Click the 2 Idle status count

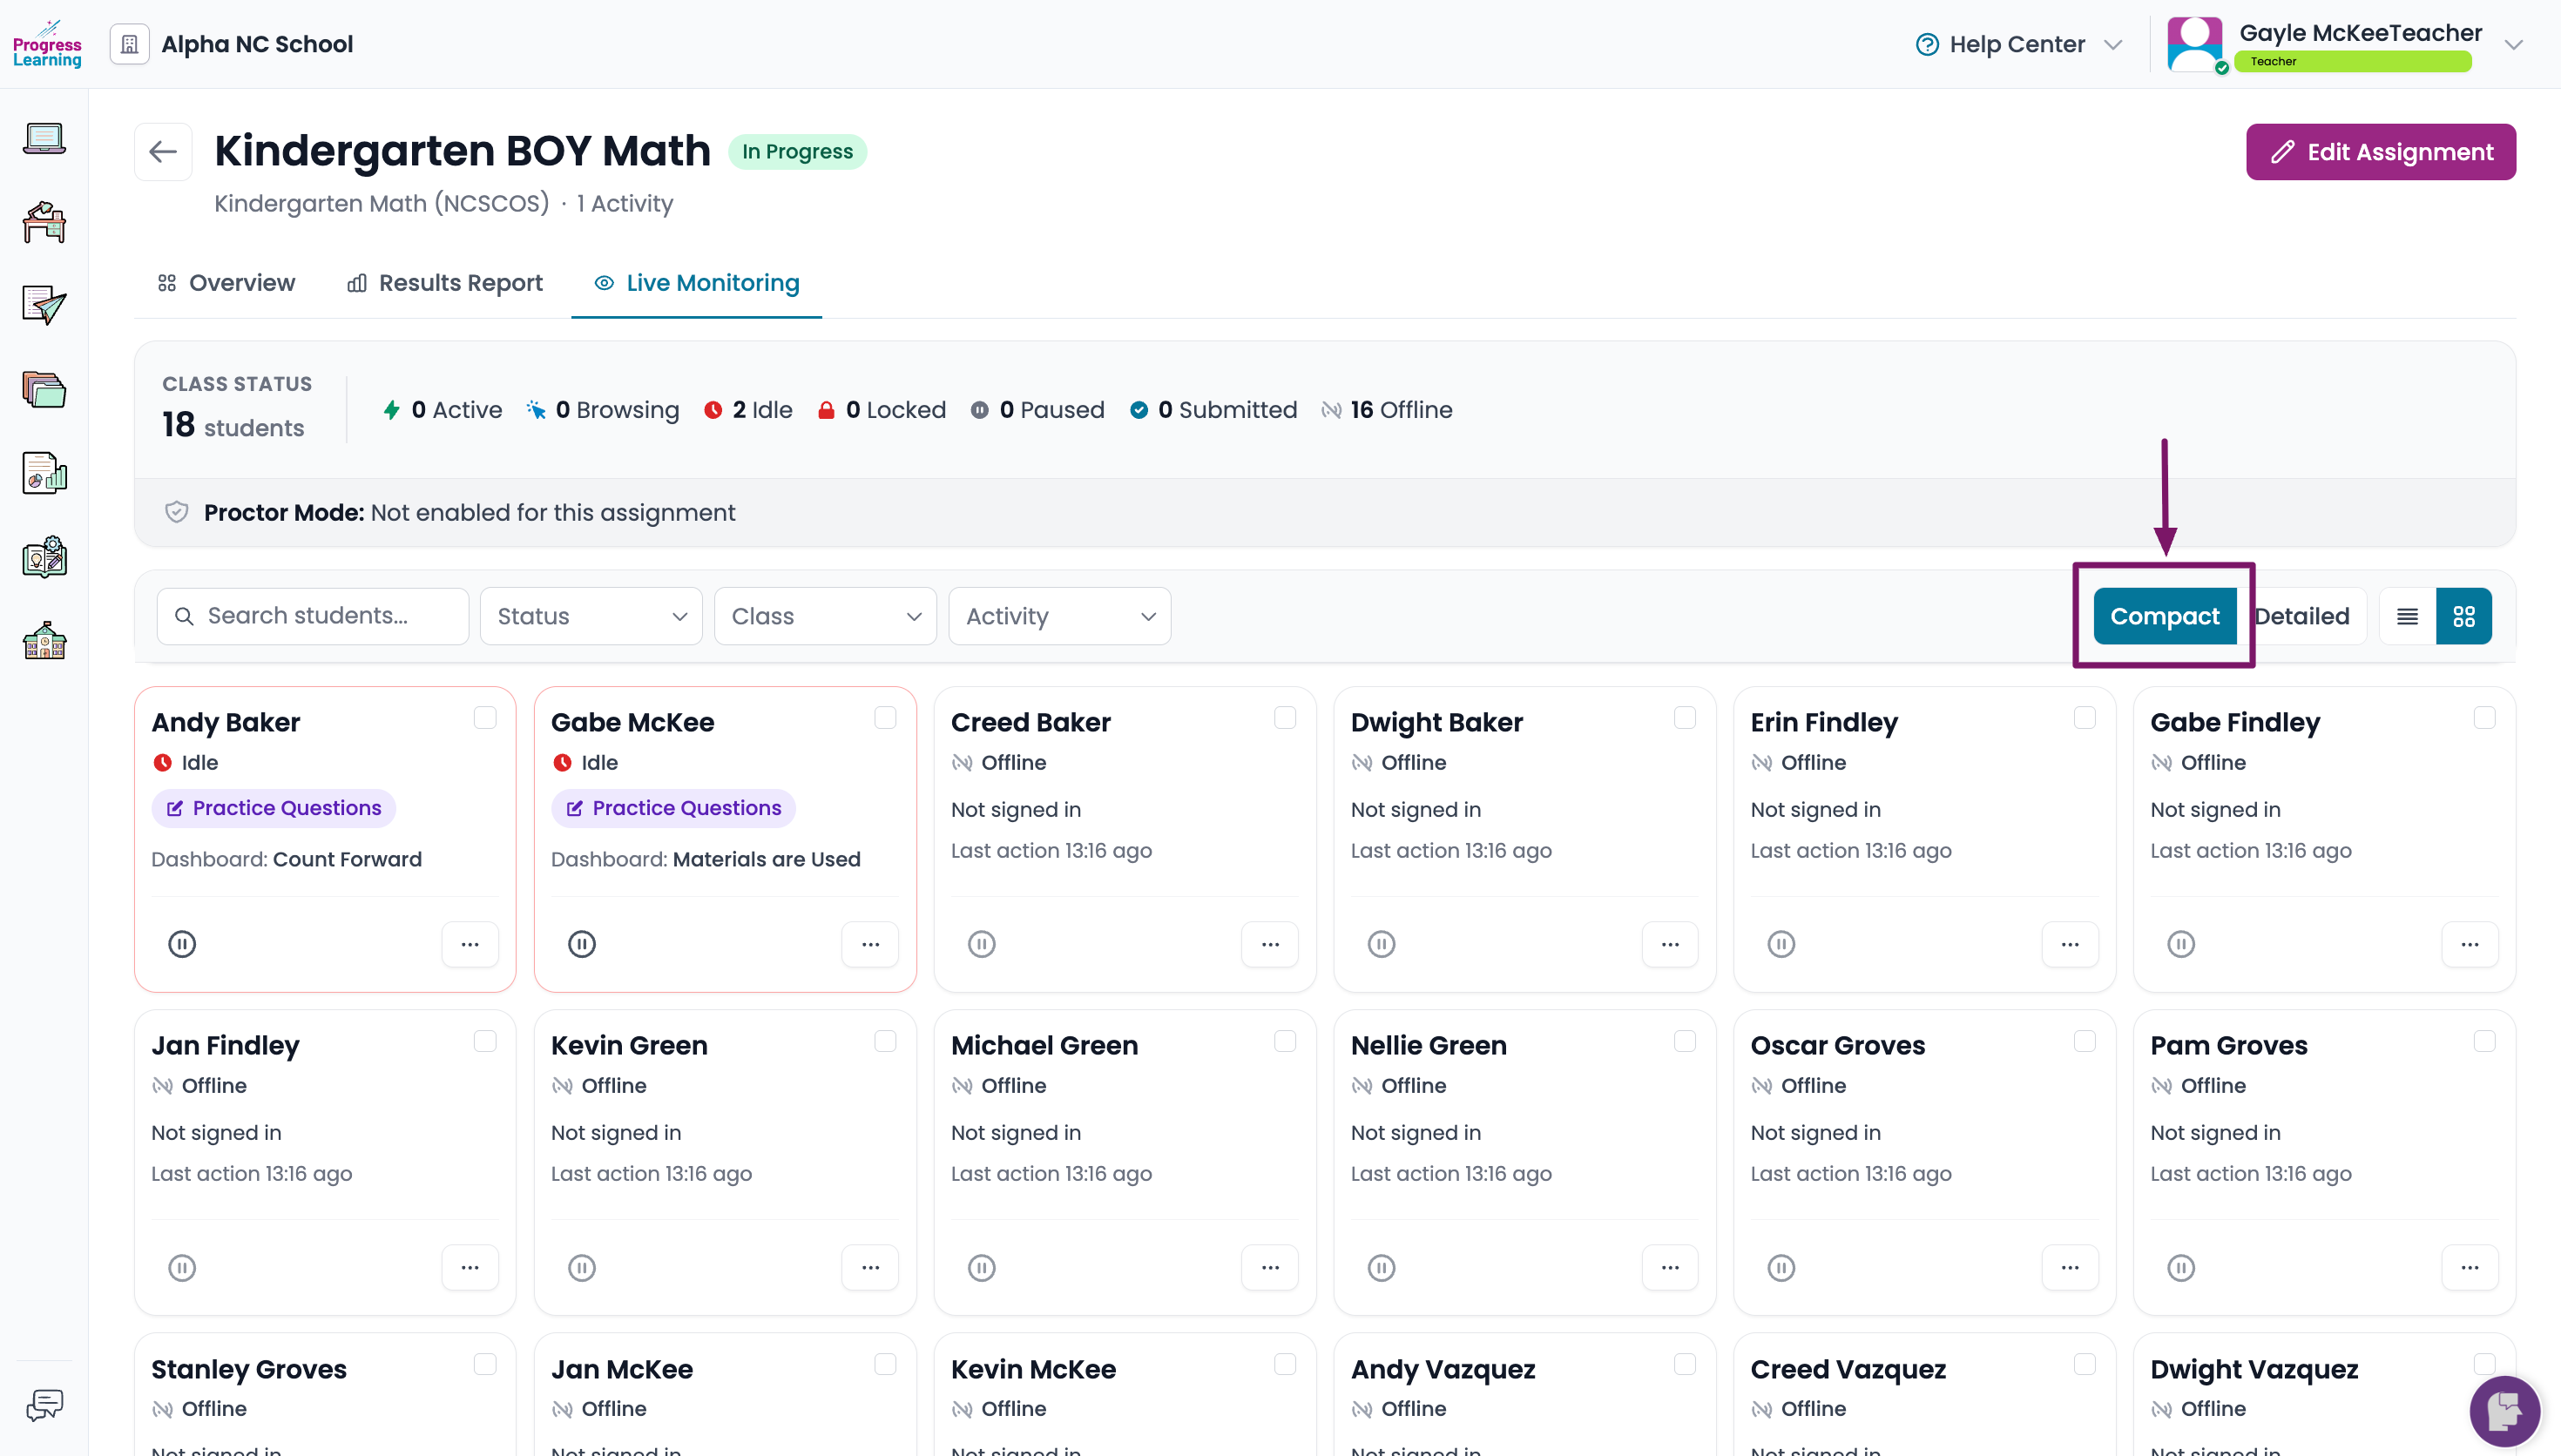pyautogui.click(x=748, y=410)
